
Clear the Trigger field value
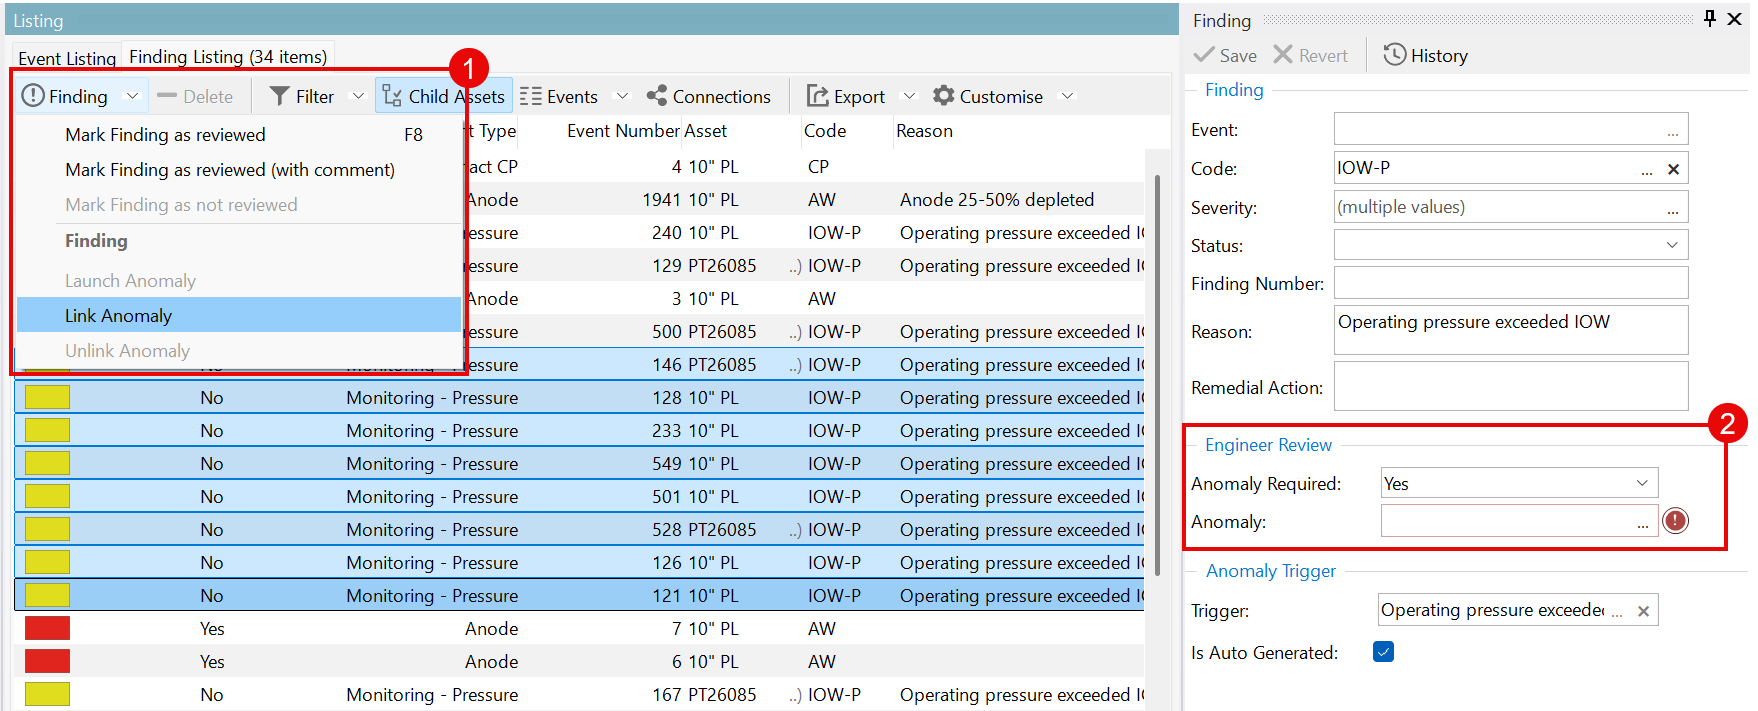1643,611
